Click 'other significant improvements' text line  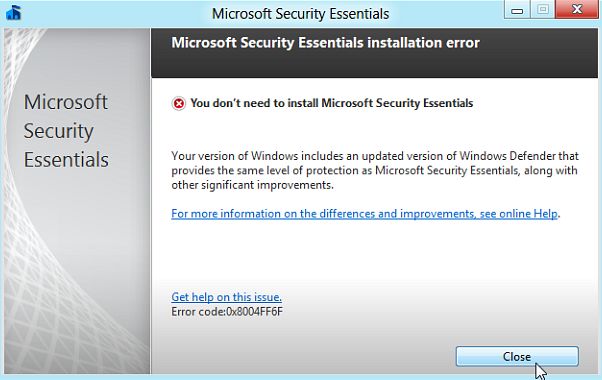pyautogui.click(x=252, y=185)
